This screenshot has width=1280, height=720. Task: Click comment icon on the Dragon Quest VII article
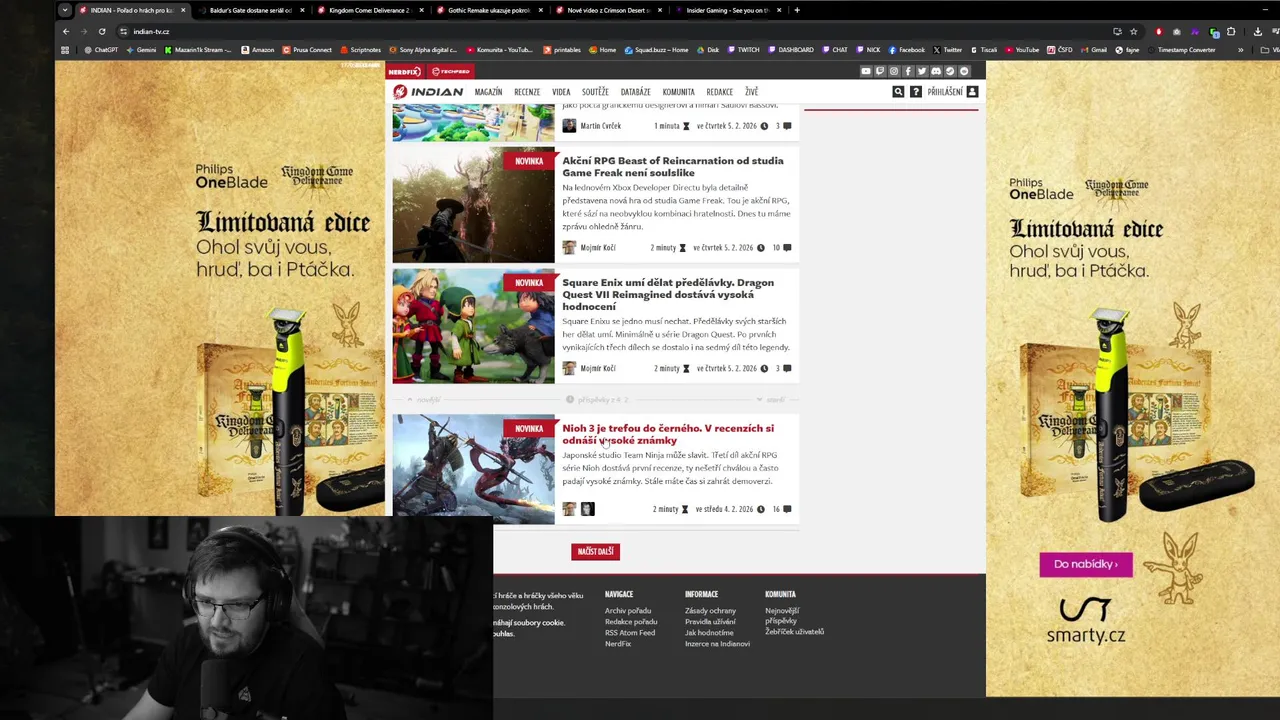click(787, 369)
